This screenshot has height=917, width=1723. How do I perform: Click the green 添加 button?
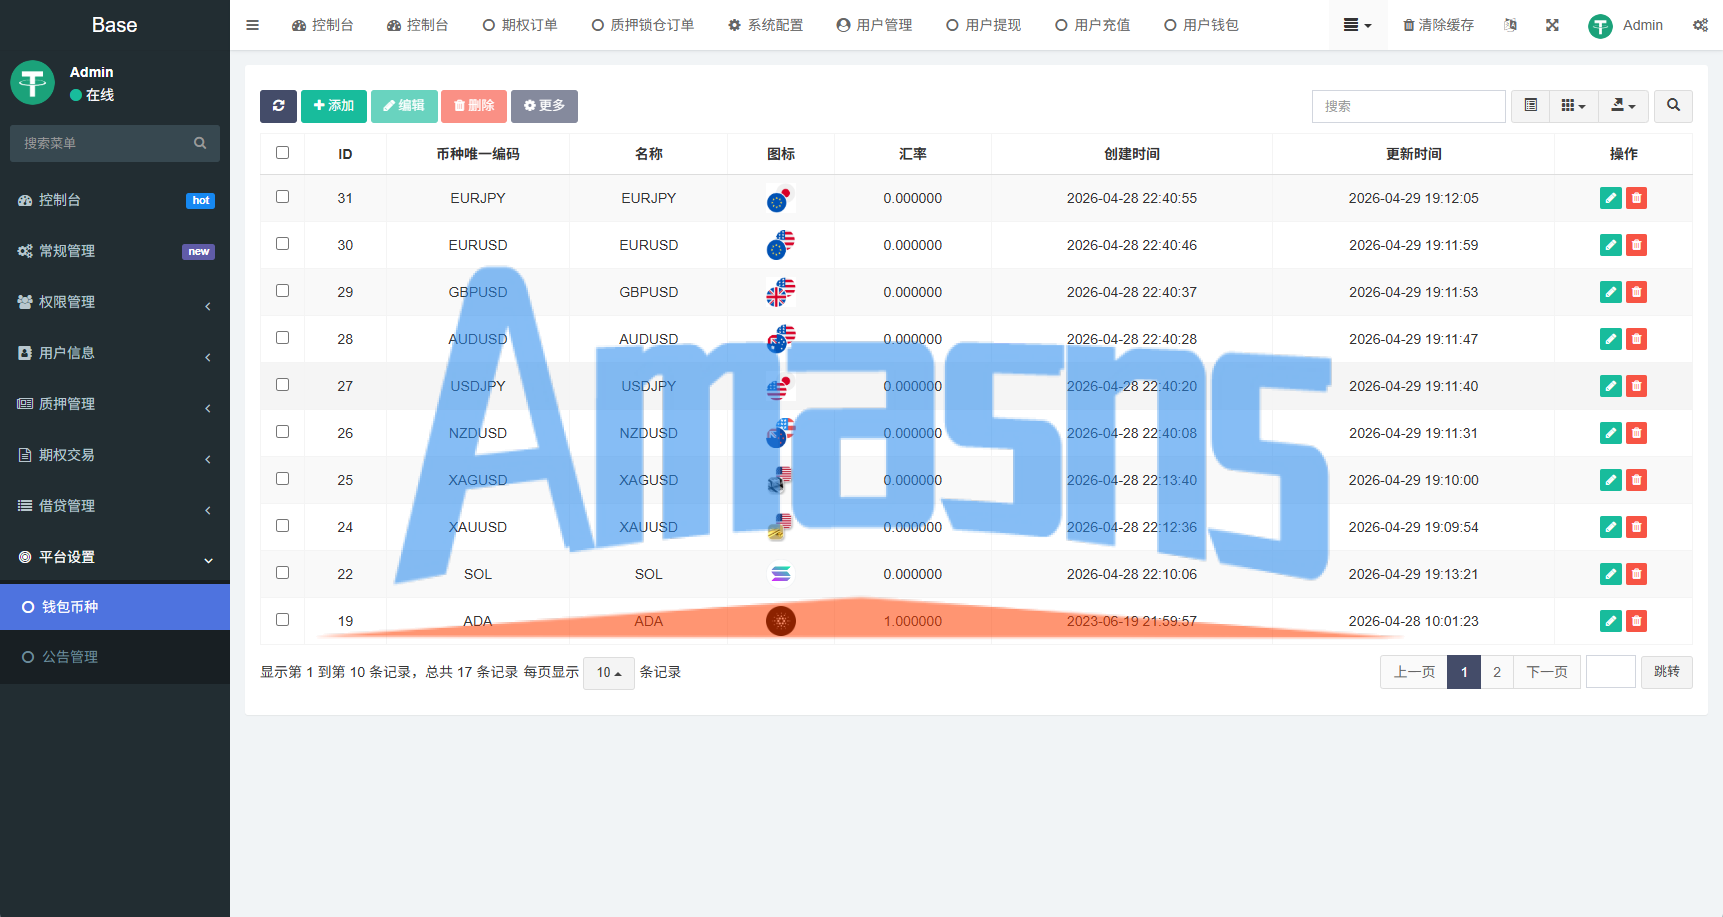pos(334,106)
